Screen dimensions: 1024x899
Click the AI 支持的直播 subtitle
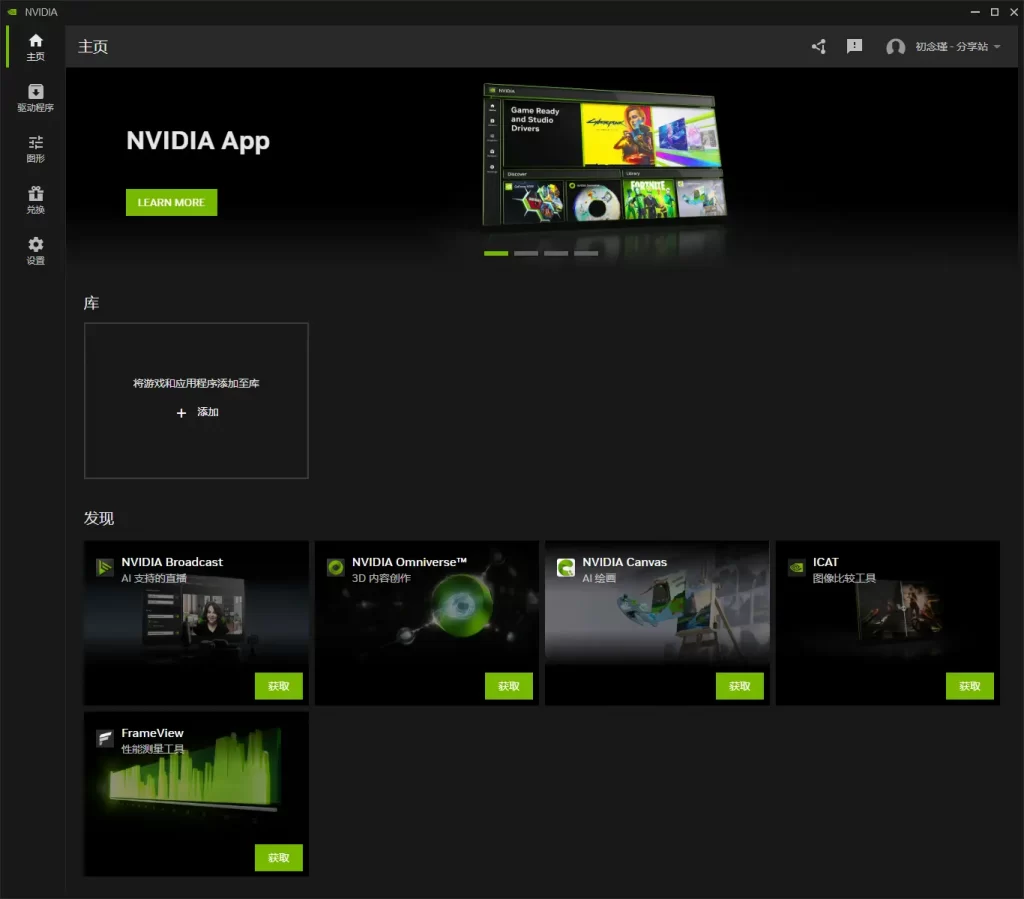pos(153,578)
